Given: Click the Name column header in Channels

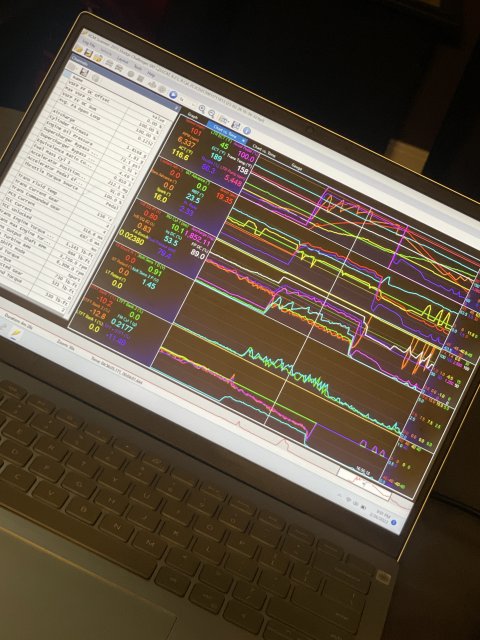Looking at the screenshot, I should tap(78, 78).
